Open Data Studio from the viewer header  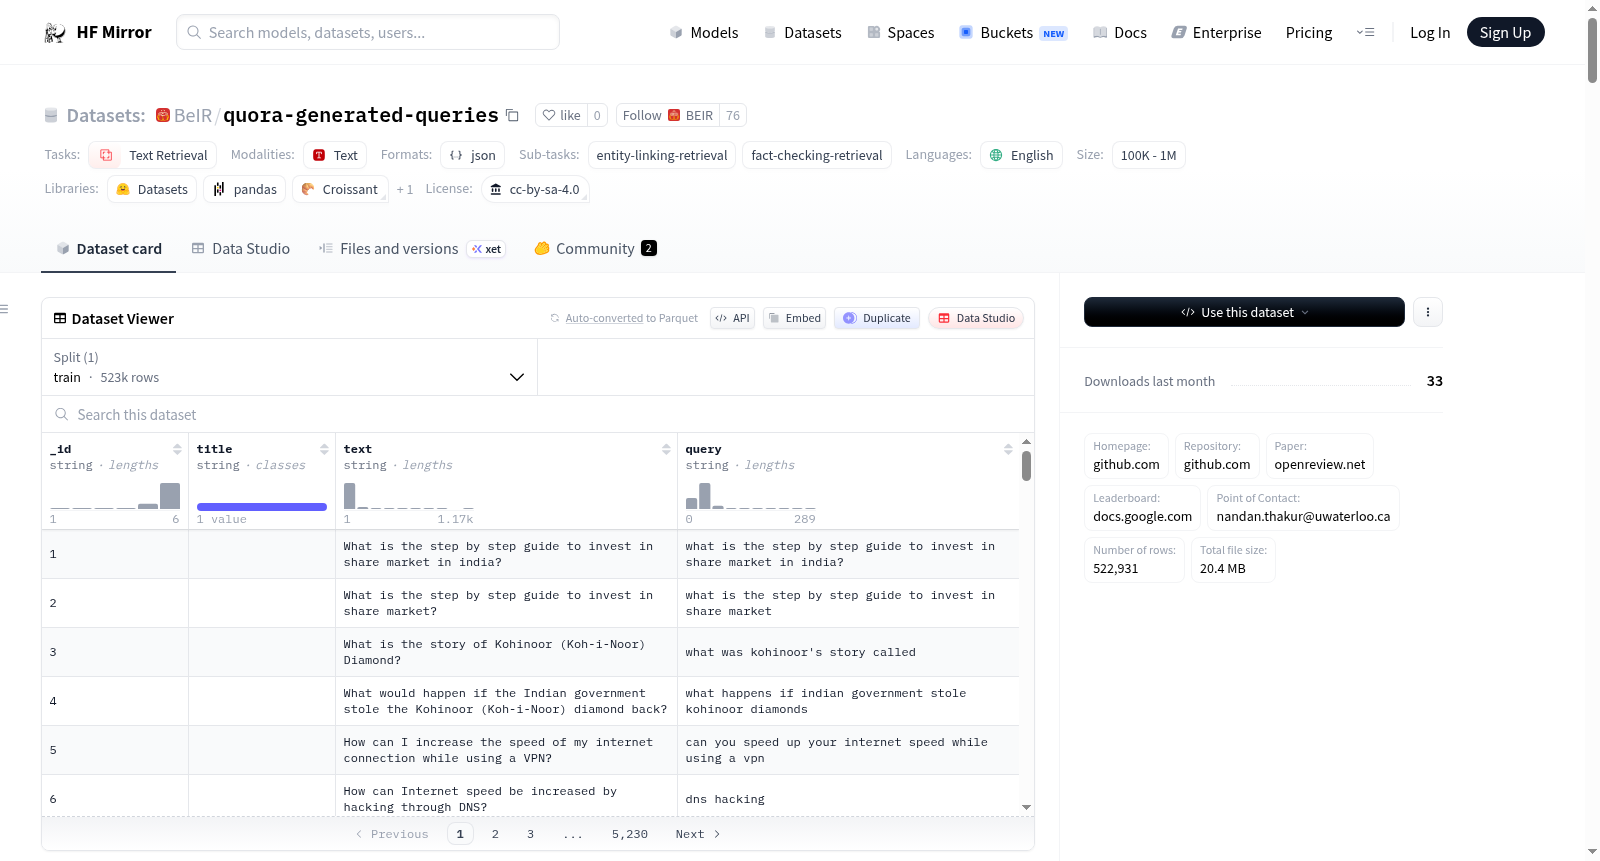coord(976,318)
